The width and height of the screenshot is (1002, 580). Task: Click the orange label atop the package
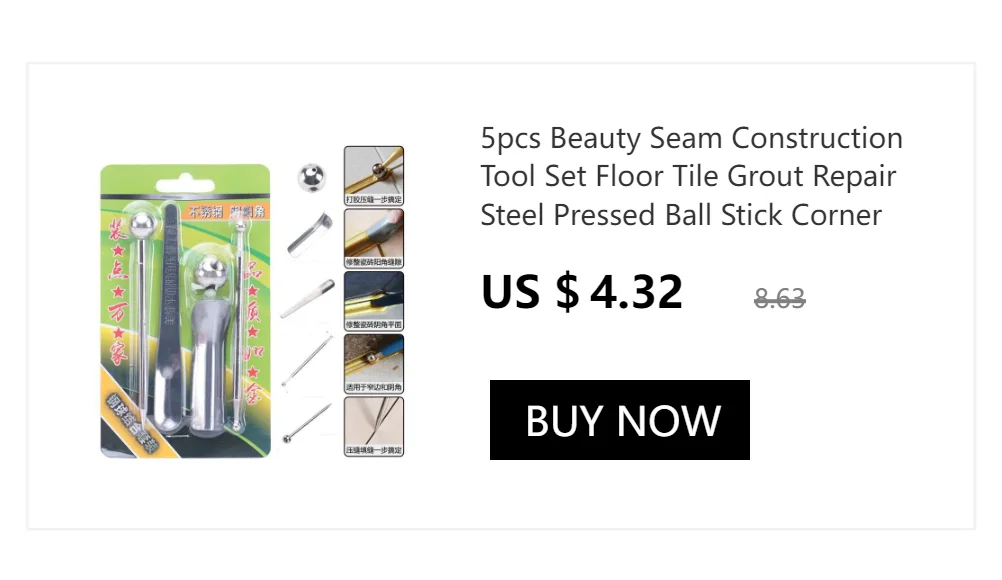[x=226, y=211]
